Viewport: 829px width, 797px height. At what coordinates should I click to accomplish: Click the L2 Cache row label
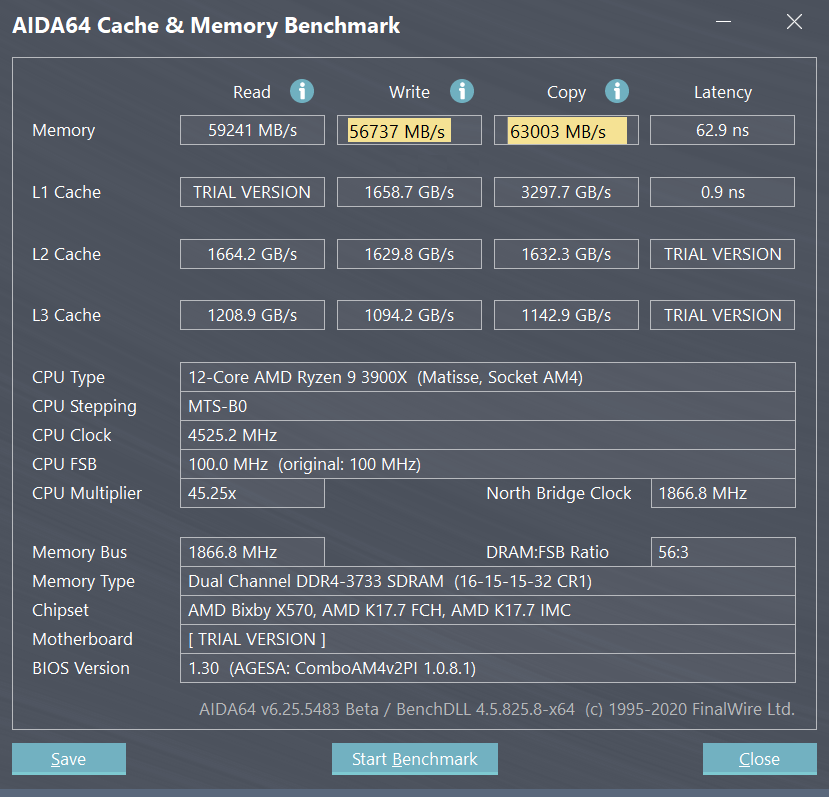pyautogui.click(x=67, y=254)
